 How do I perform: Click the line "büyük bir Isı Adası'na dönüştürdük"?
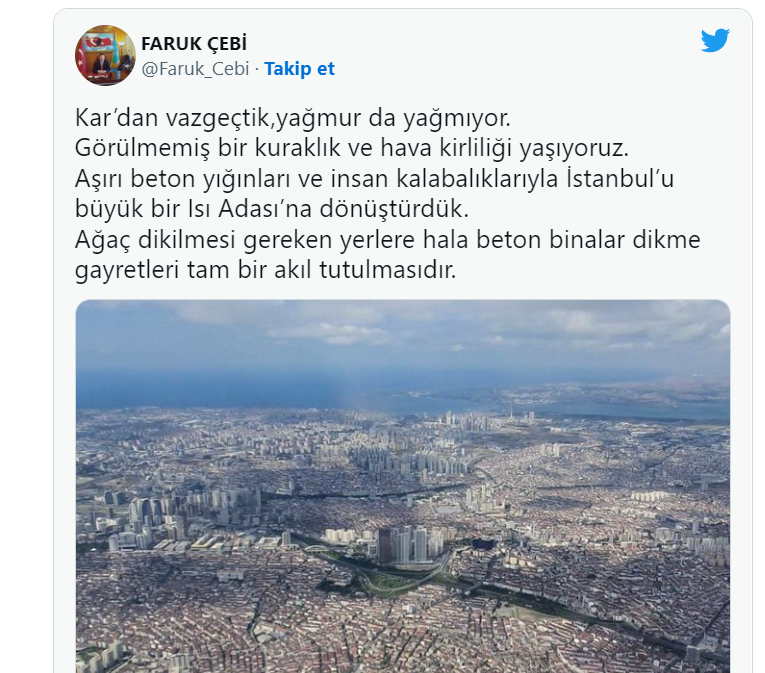pos(272,209)
